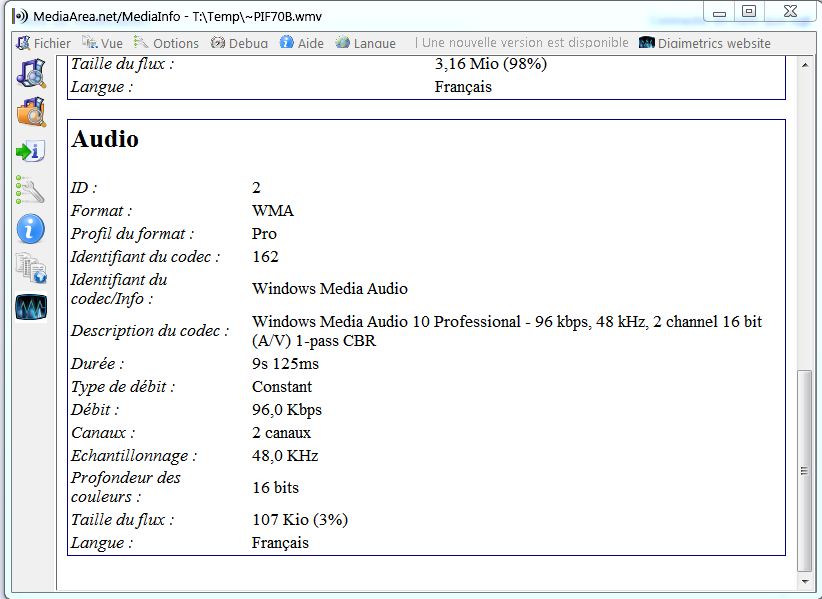Click the vertical scrollbar thumb
Viewport: 822px width, 599px height.
point(804,470)
